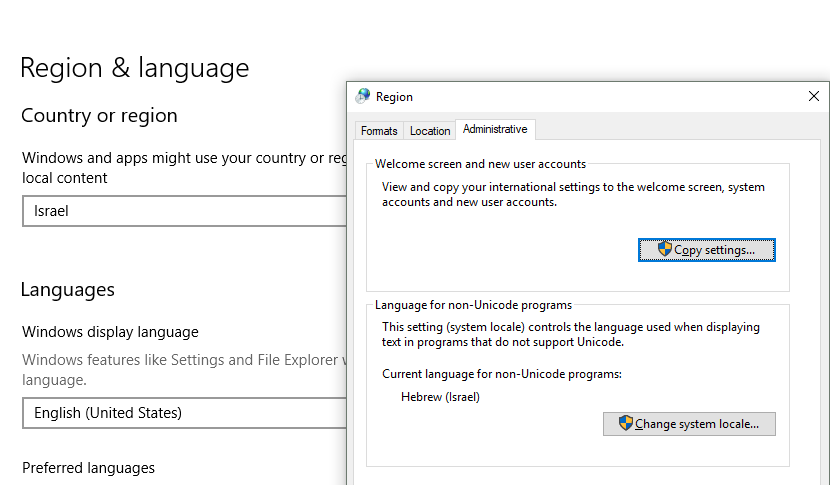Click the Windows display language label
830x485 pixels.
110,332
